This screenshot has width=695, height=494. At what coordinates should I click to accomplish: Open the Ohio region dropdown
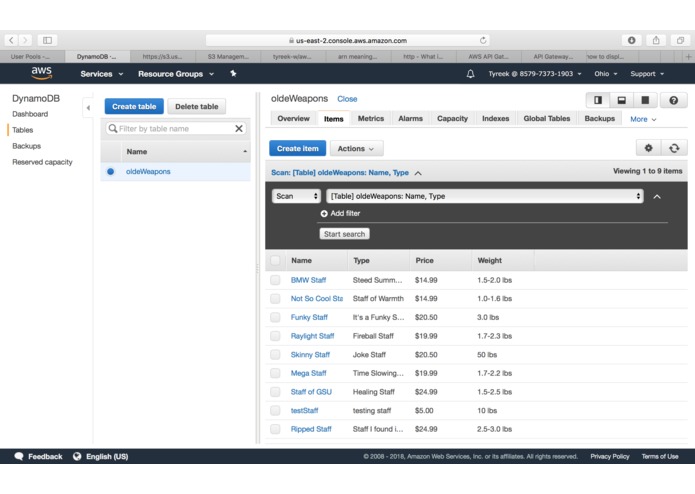605,74
